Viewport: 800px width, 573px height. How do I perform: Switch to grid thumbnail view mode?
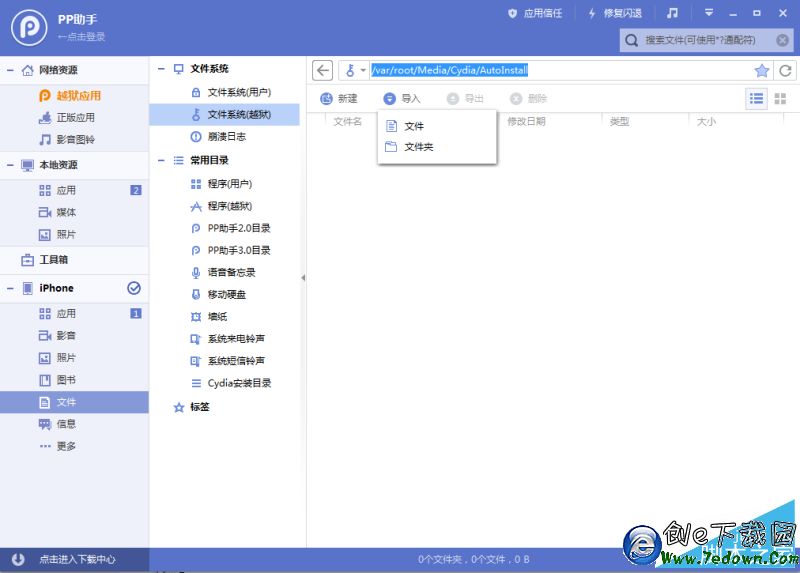pyautogui.click(x=780, y=98)
